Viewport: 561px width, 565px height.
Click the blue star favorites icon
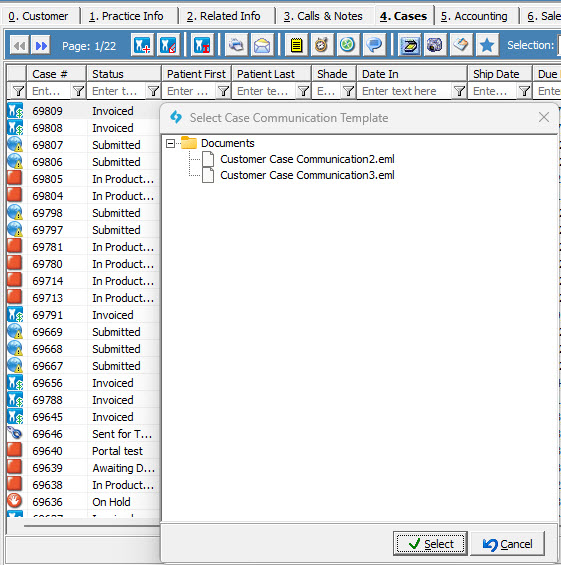click(x=487, y=45)
